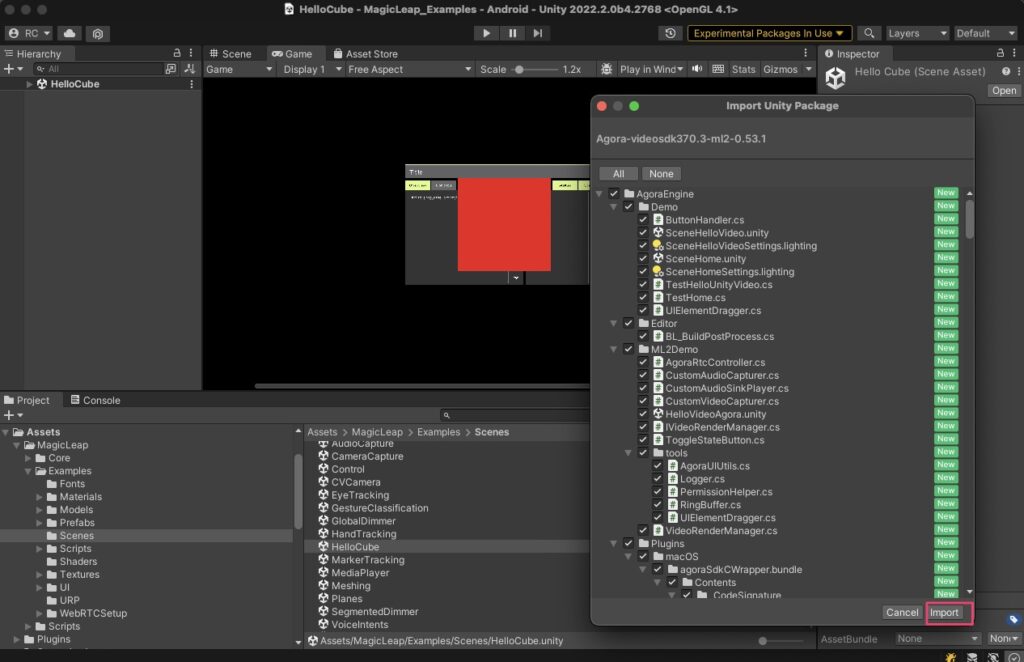Image resolution: width=1024 pixels, height=662 pixels.
Task: Open undo history clock icon
Action: tap(670, 33)
